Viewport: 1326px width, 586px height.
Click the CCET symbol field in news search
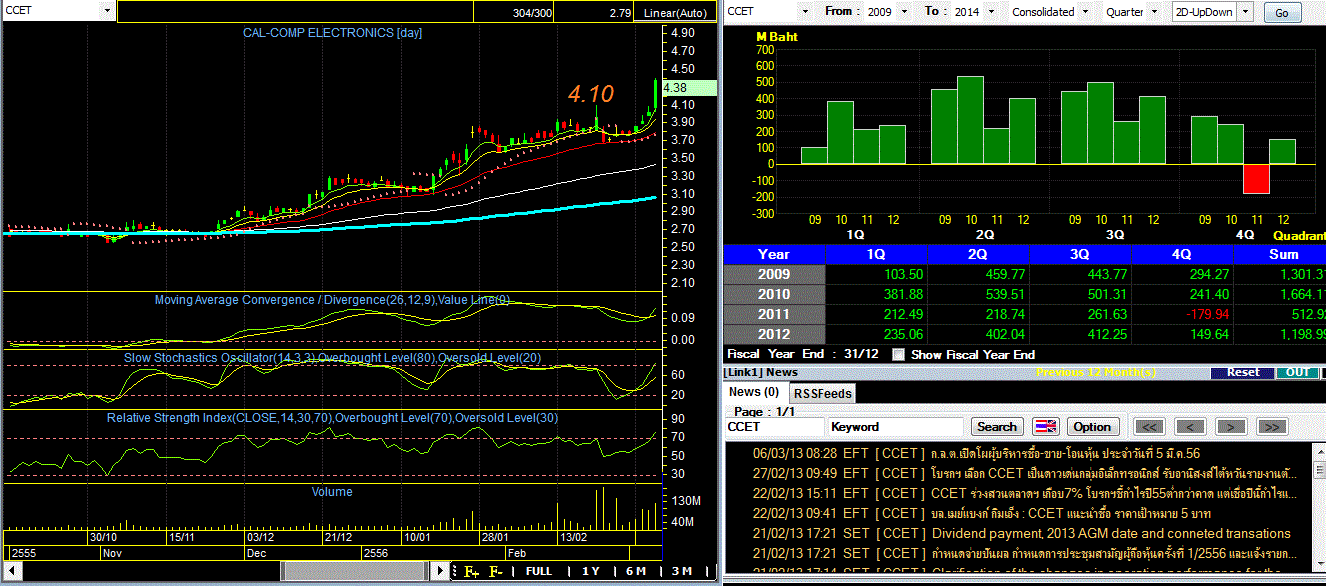[774, 427]
